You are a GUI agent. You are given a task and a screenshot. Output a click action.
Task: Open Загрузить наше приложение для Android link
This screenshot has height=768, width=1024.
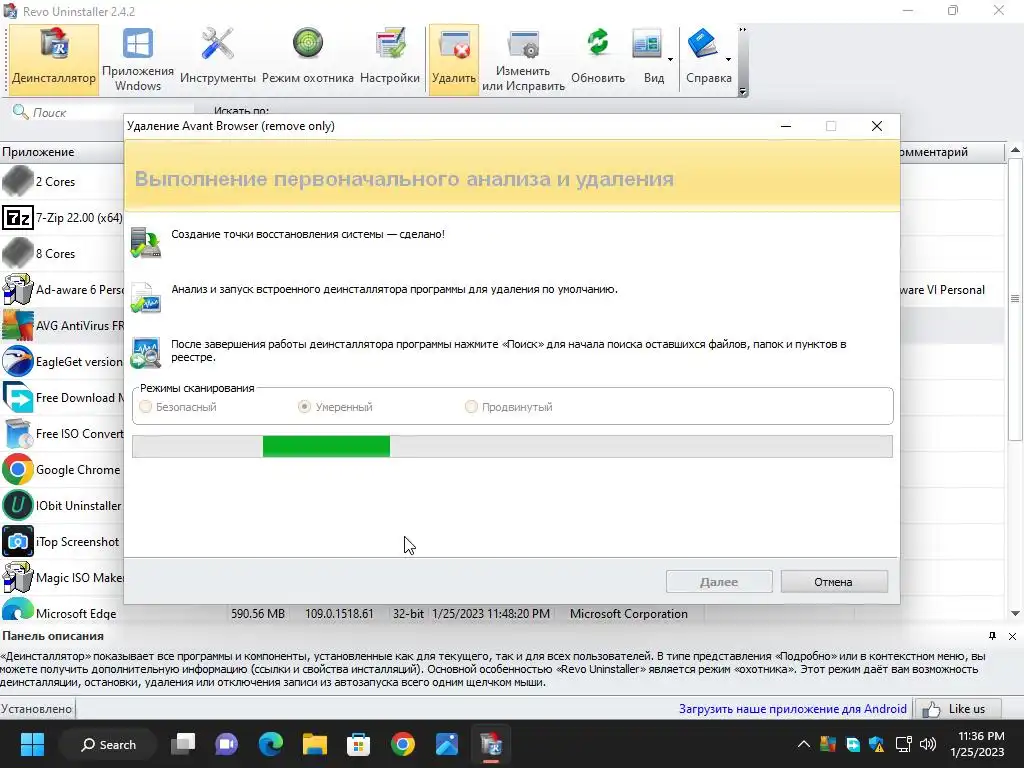pyautogui.click(x=792, y=709)
